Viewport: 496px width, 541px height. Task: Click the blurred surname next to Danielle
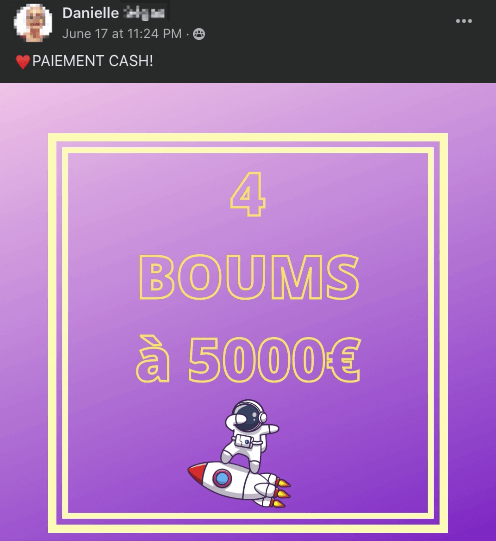(x=144, y=13)
